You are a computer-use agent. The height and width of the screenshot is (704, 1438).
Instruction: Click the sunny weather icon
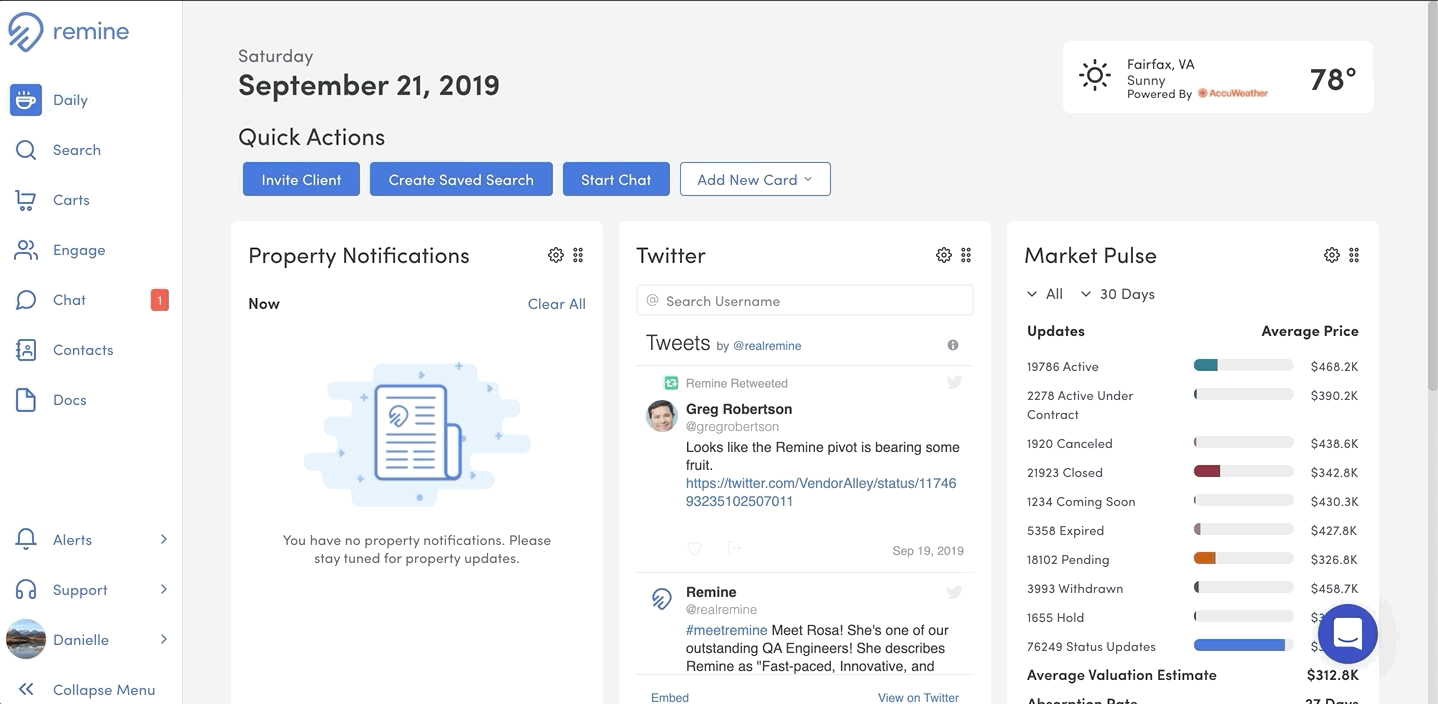(1095, 76)
